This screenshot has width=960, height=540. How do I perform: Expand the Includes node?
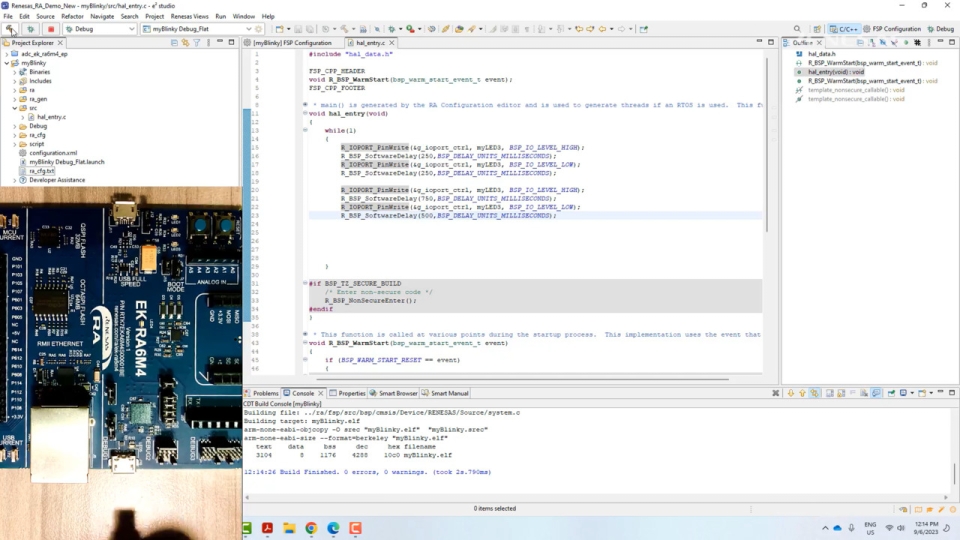(15, 81)
